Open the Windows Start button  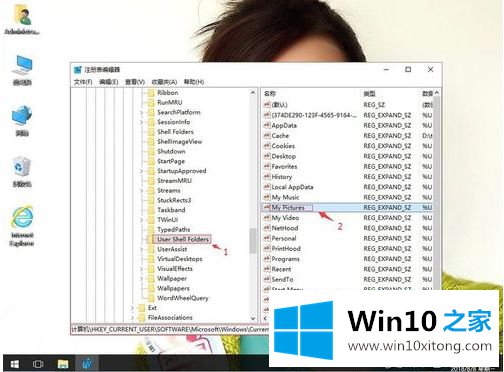14,364
